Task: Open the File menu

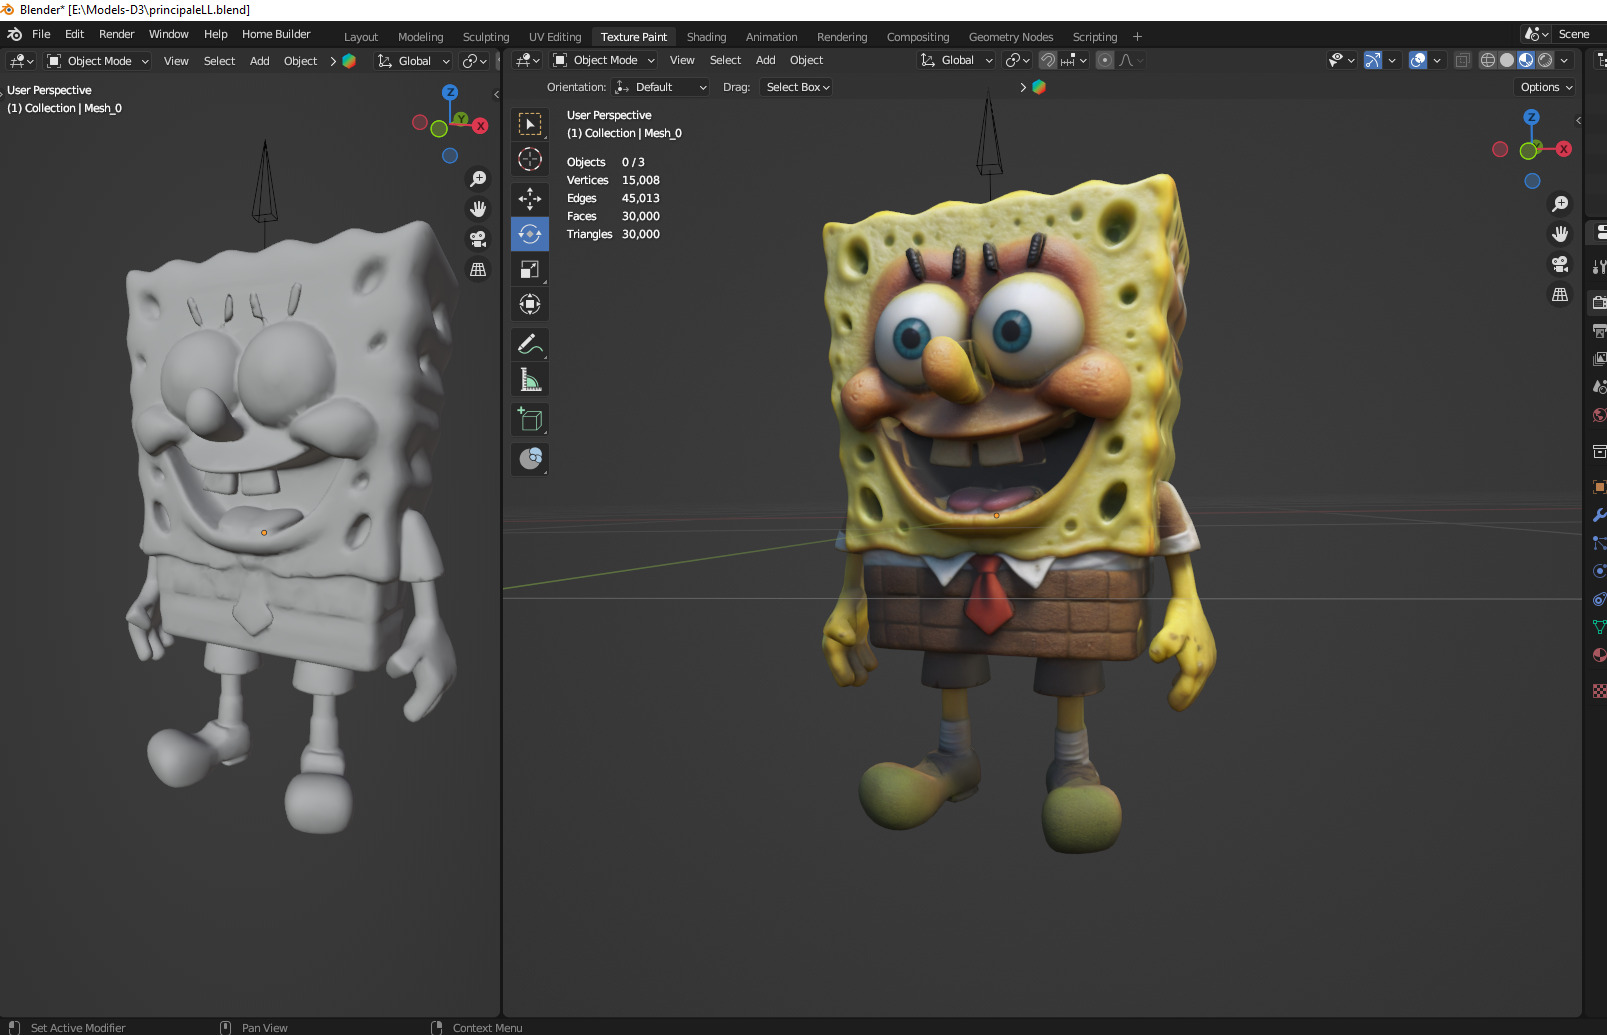Action: [41, 34]
